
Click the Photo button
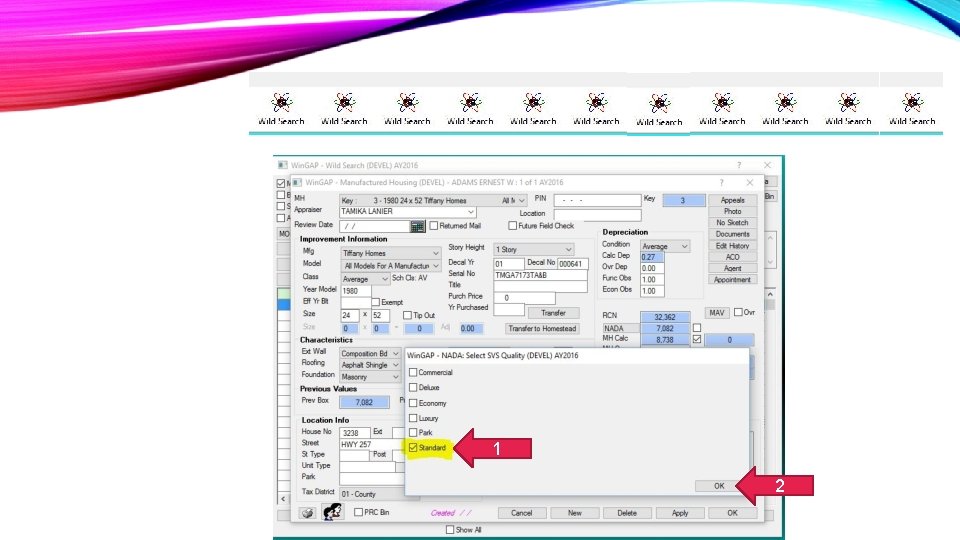(732, 211)
